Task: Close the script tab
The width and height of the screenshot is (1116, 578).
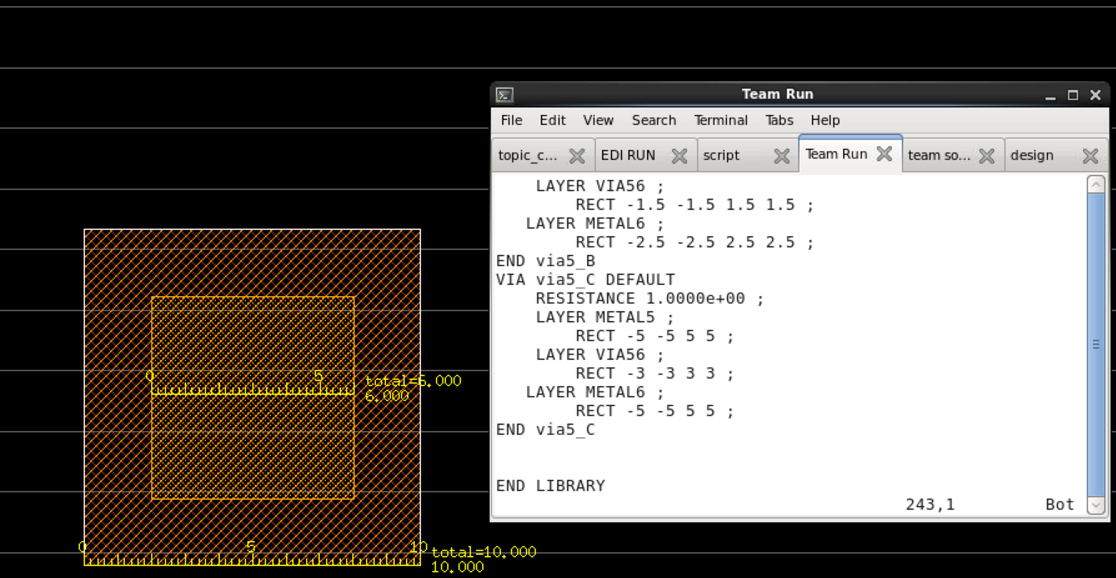Action: coord(781,155)
